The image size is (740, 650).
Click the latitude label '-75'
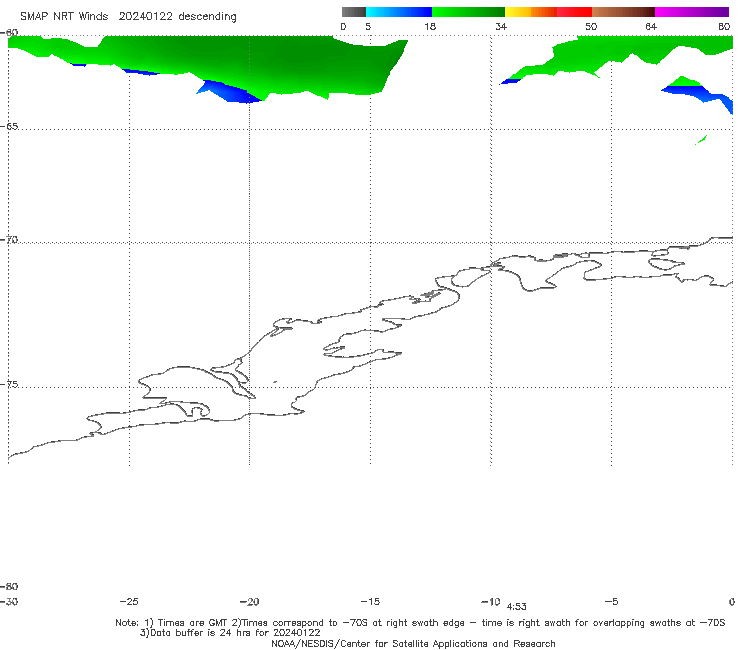[x=9, y=385]
